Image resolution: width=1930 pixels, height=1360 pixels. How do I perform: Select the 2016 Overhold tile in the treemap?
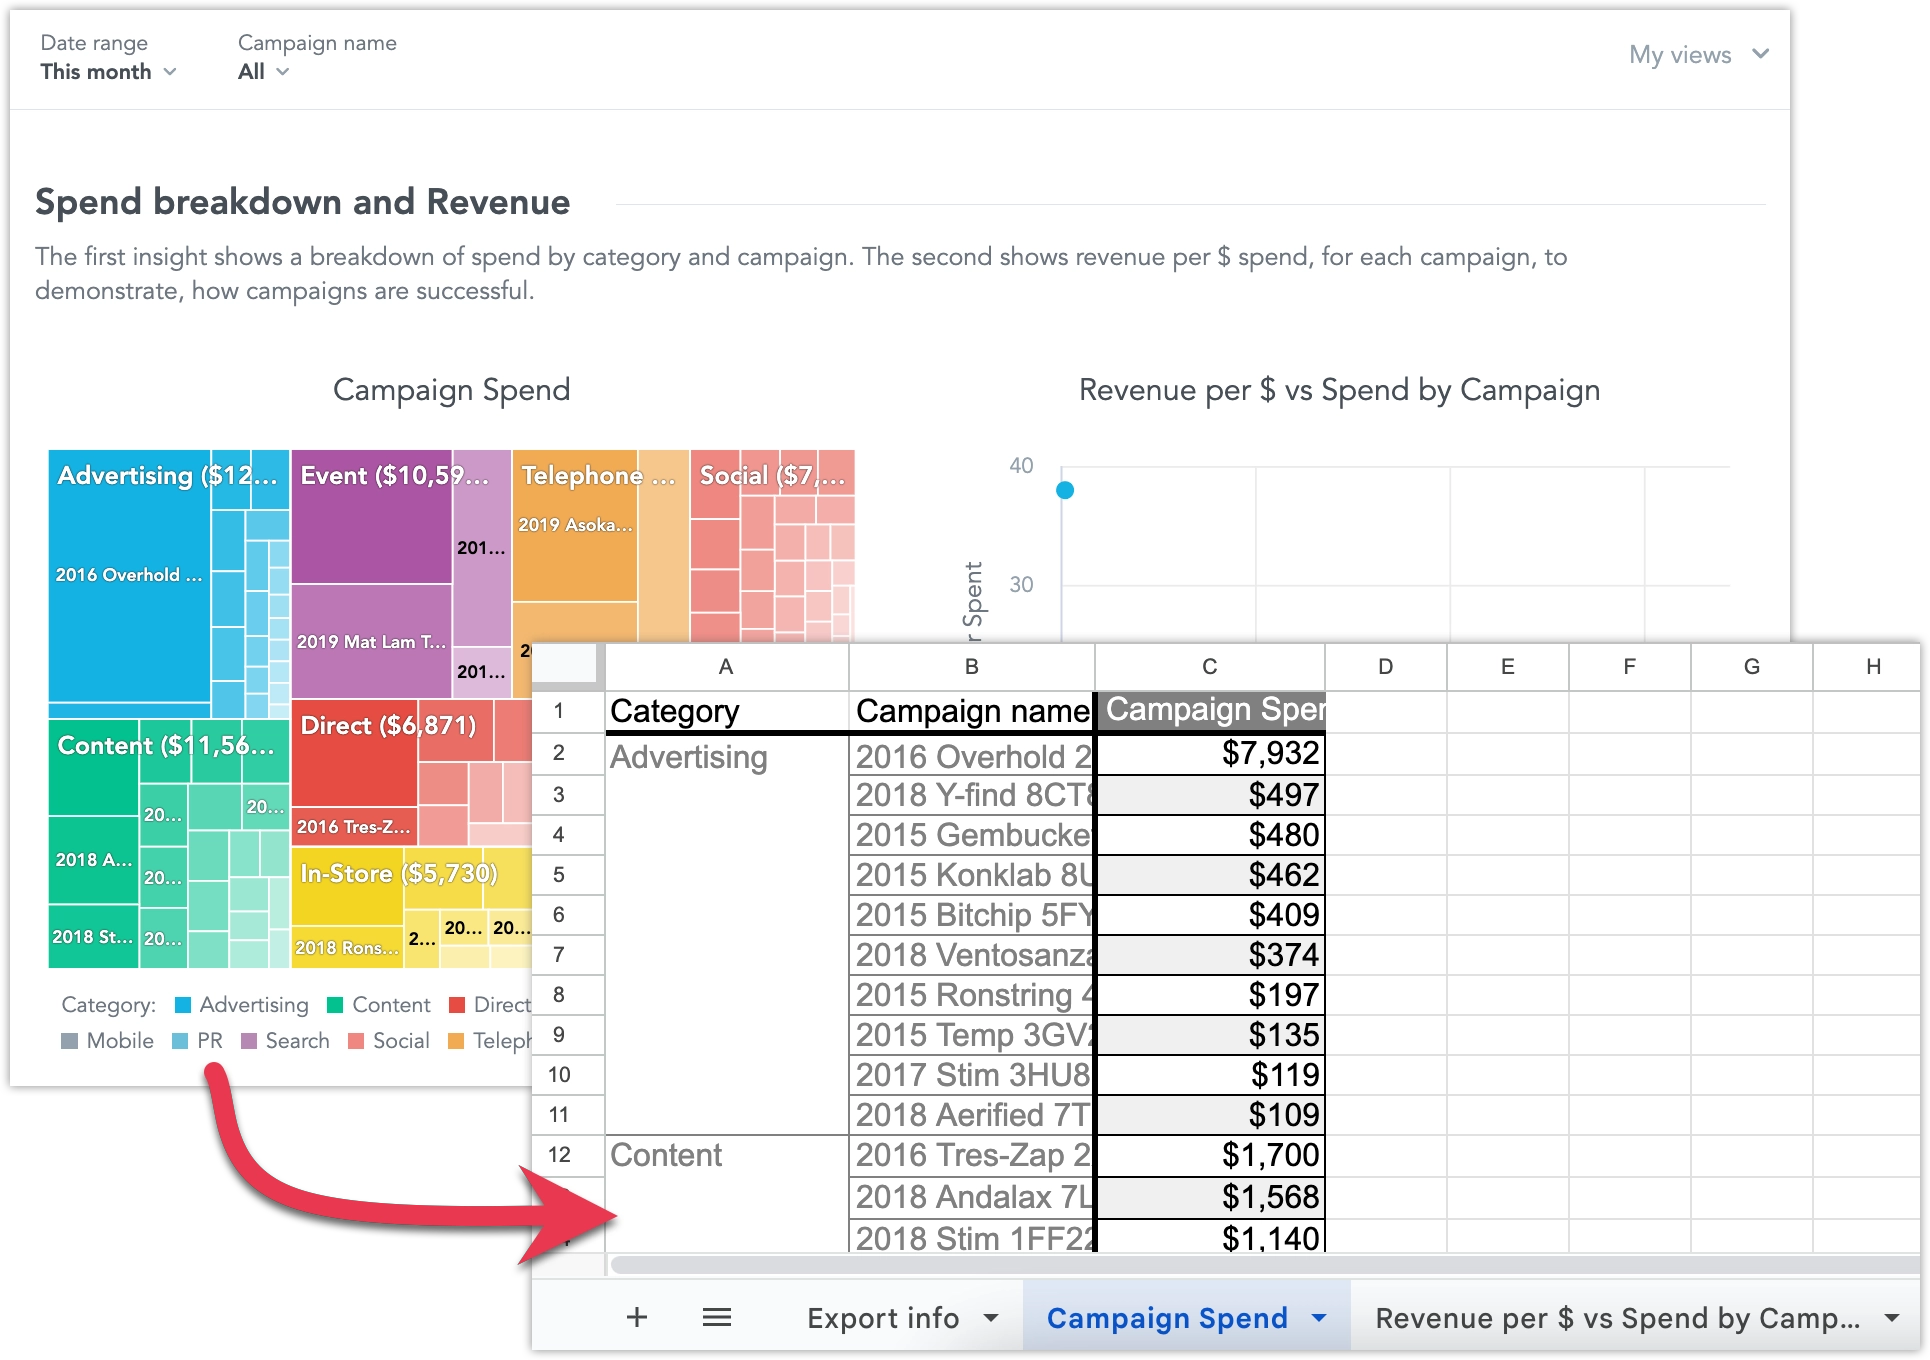point(128,575)
